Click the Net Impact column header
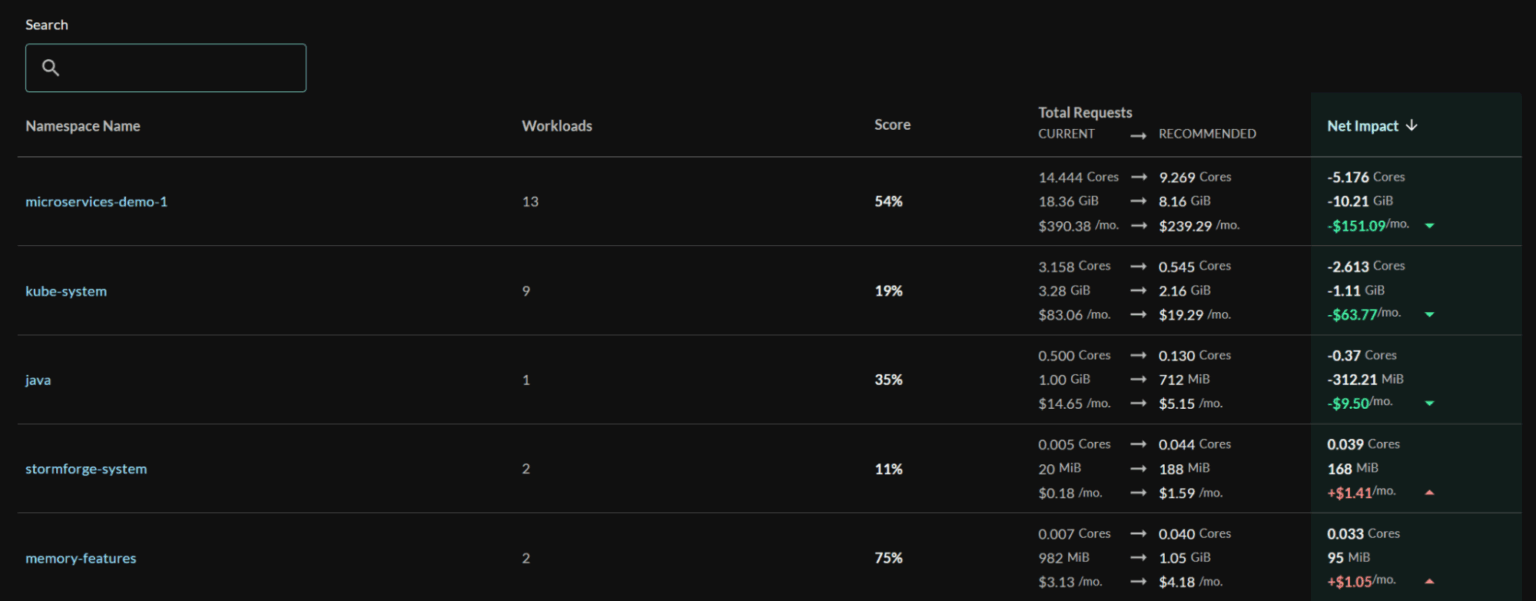Image resolution: width=1536 pixels, height=601 pixels. 1362,126
